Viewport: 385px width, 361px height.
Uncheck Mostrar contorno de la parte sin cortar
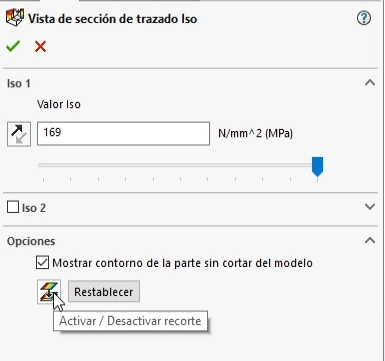[42, 263]
